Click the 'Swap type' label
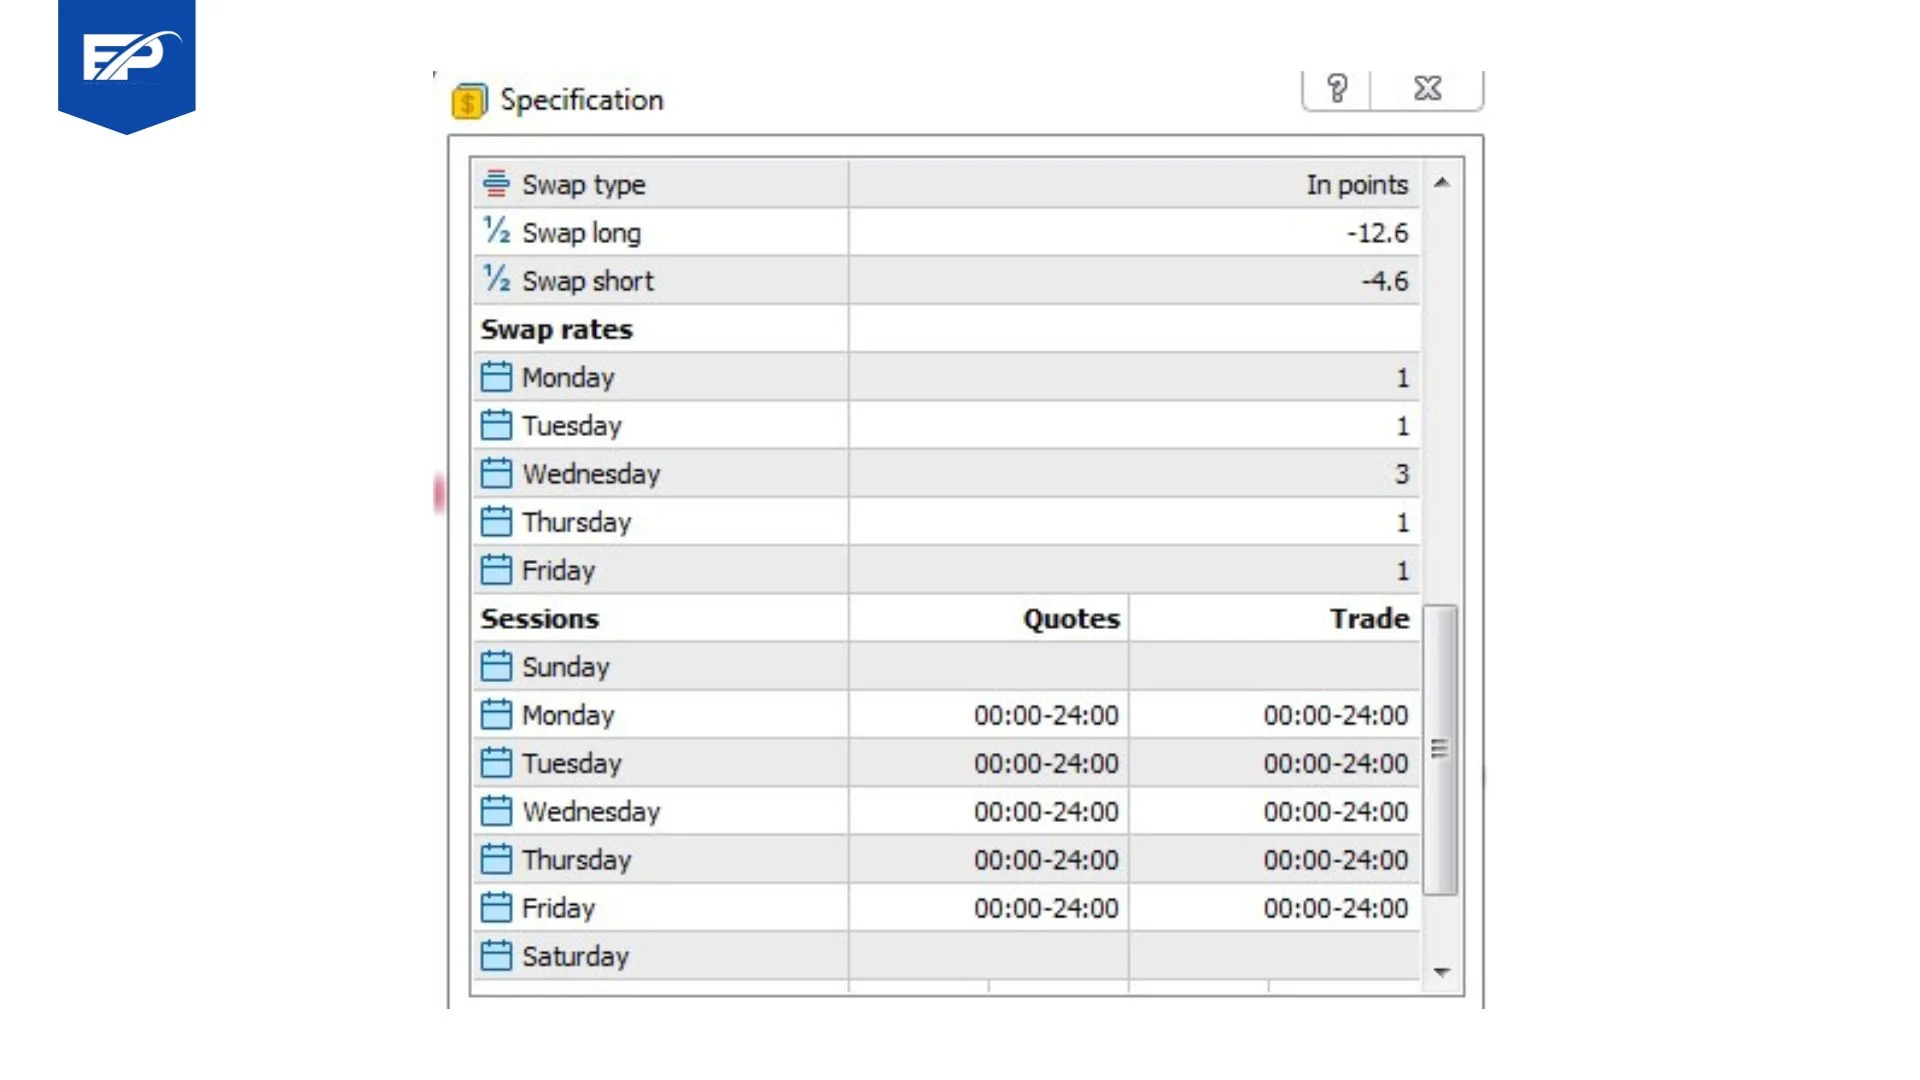This screenshot has width=1920, height=1080. pos(583,185)
